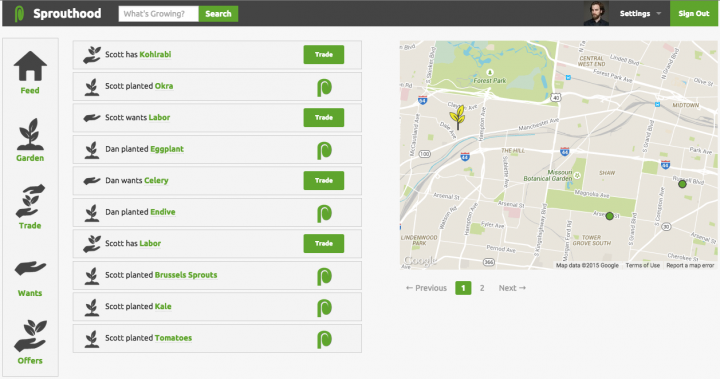Focus the What's Growing search field

(x=158, y=14)
